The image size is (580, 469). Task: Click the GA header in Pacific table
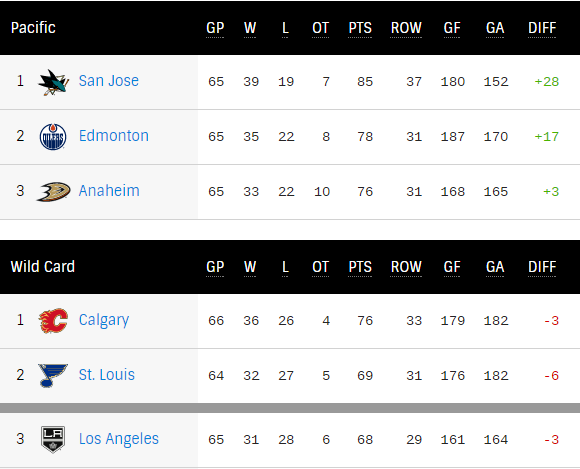point(495,28)
